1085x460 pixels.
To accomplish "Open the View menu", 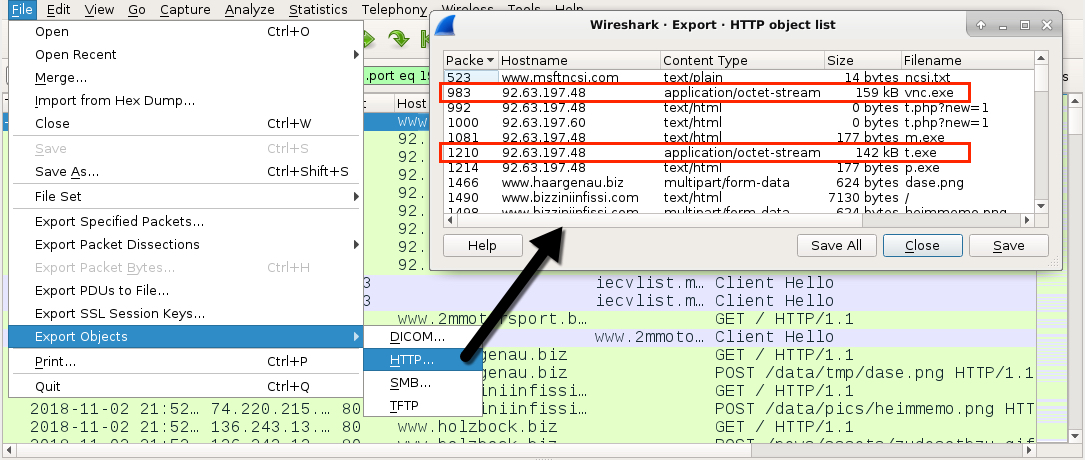I will 99,10.
